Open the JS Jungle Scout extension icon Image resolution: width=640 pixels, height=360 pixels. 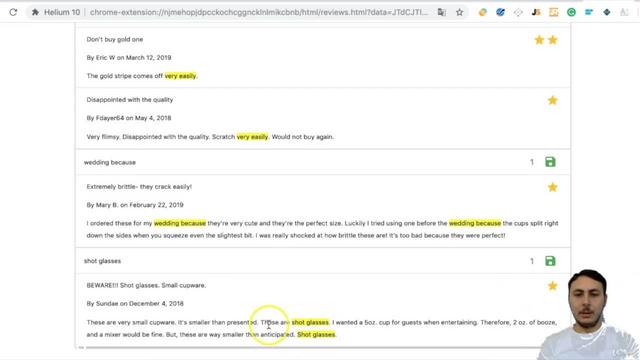pyautogui.click(x=536, y=12)
